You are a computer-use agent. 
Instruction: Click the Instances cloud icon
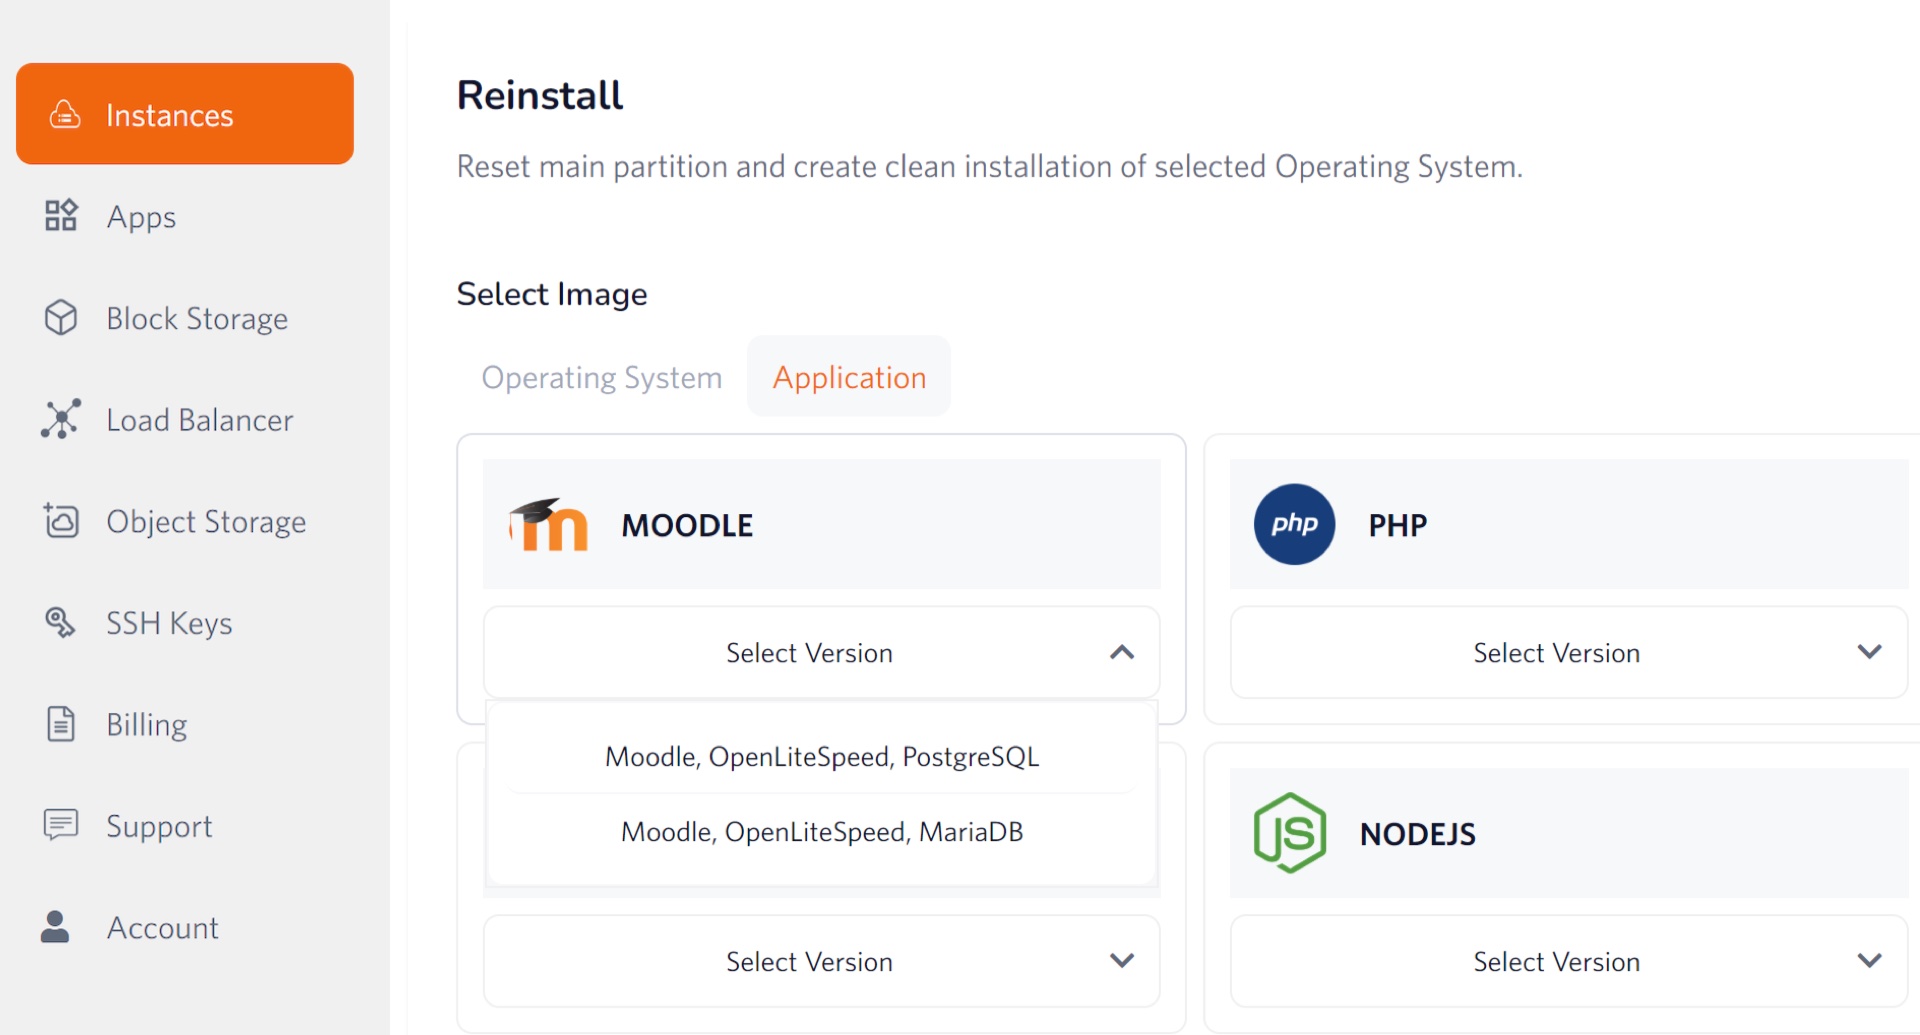tap(65, 115)
